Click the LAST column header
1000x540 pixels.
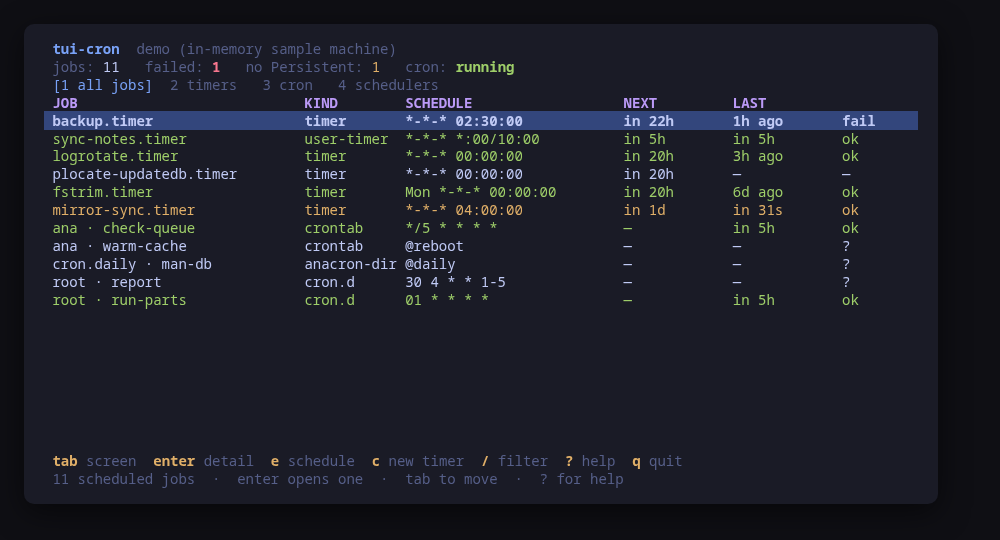749,103
